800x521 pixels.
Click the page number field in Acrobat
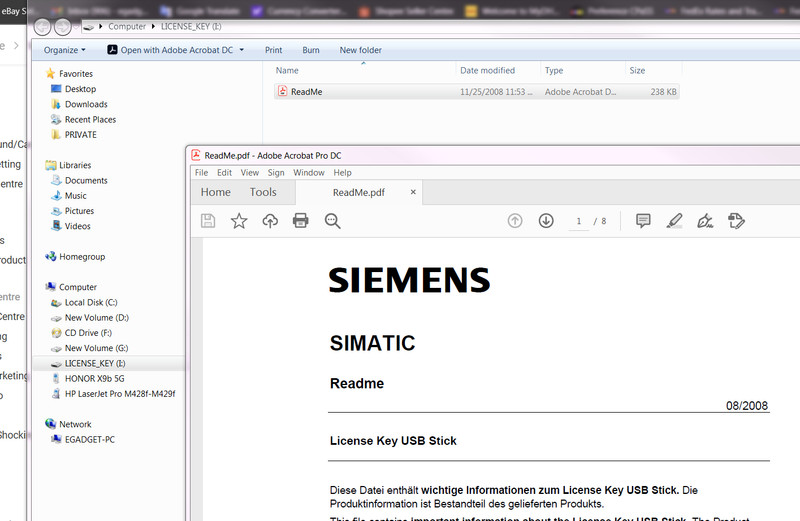click(579, 221)
